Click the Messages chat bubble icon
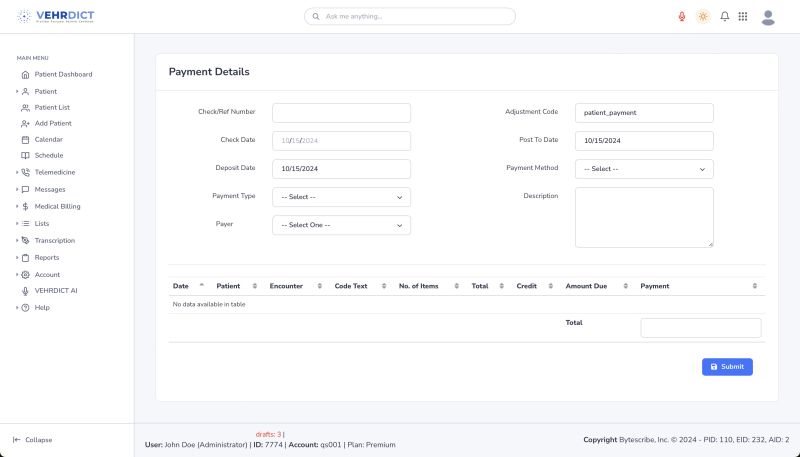This screenshot has height=457, width=800. [x=26, y=189]
